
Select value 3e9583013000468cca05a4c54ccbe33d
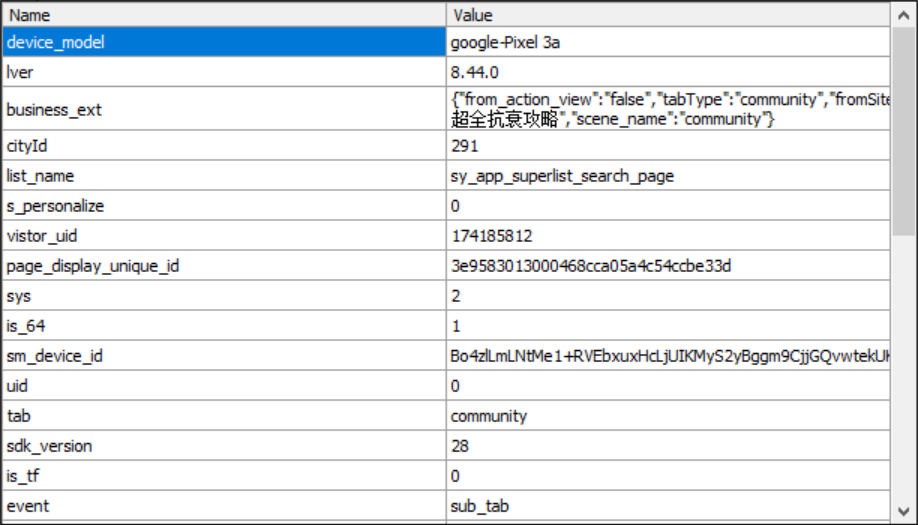click(x=668, y=266)
